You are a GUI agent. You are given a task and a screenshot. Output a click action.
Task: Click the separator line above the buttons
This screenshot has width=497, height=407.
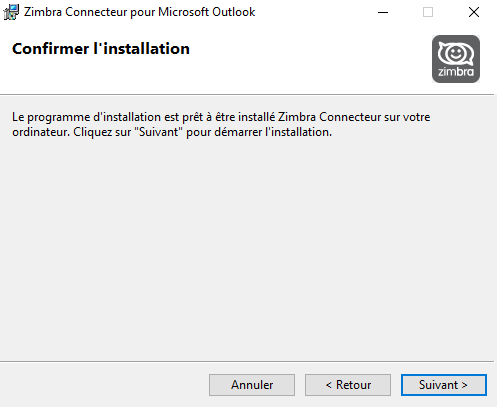(247, 361)
